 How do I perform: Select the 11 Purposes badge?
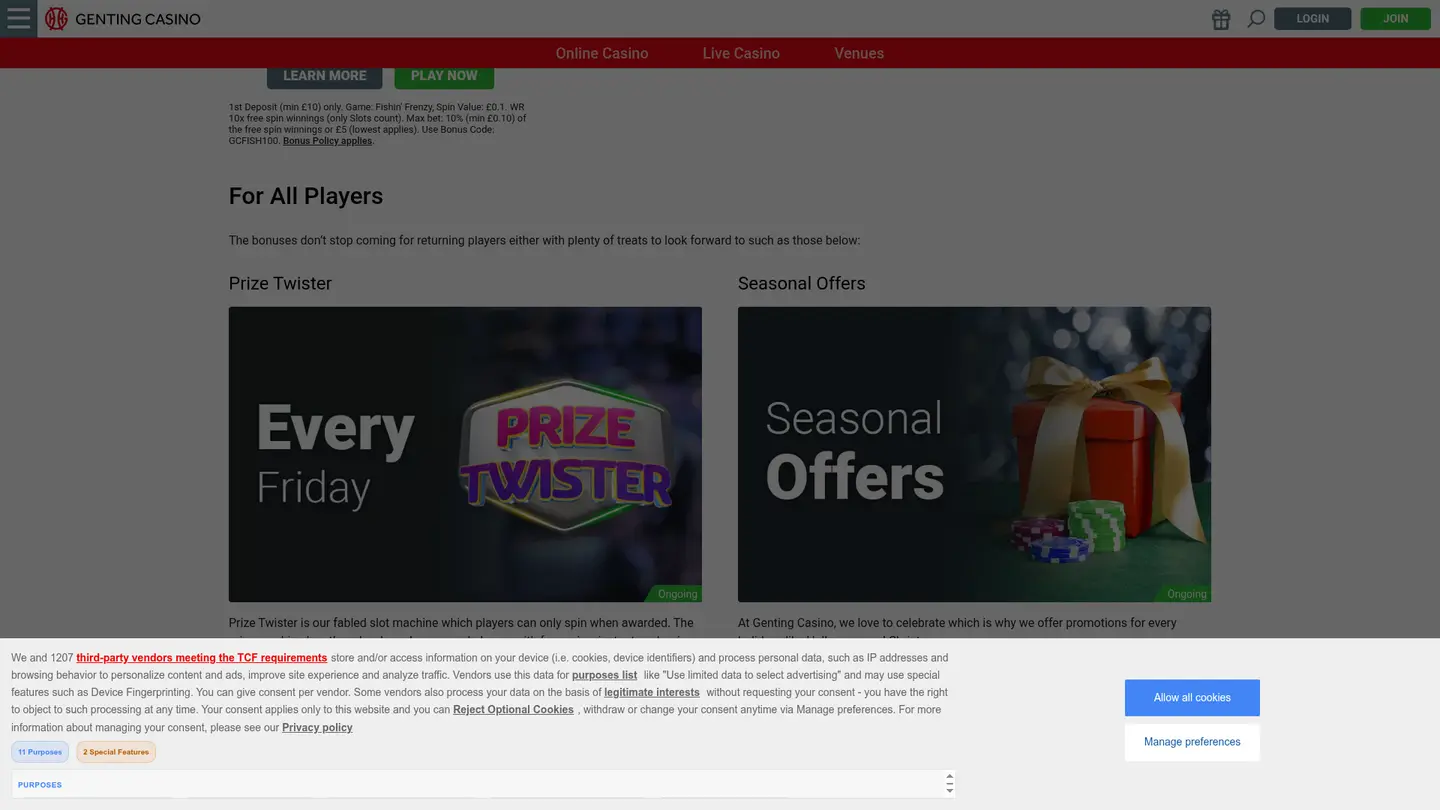tap(40, 752)
